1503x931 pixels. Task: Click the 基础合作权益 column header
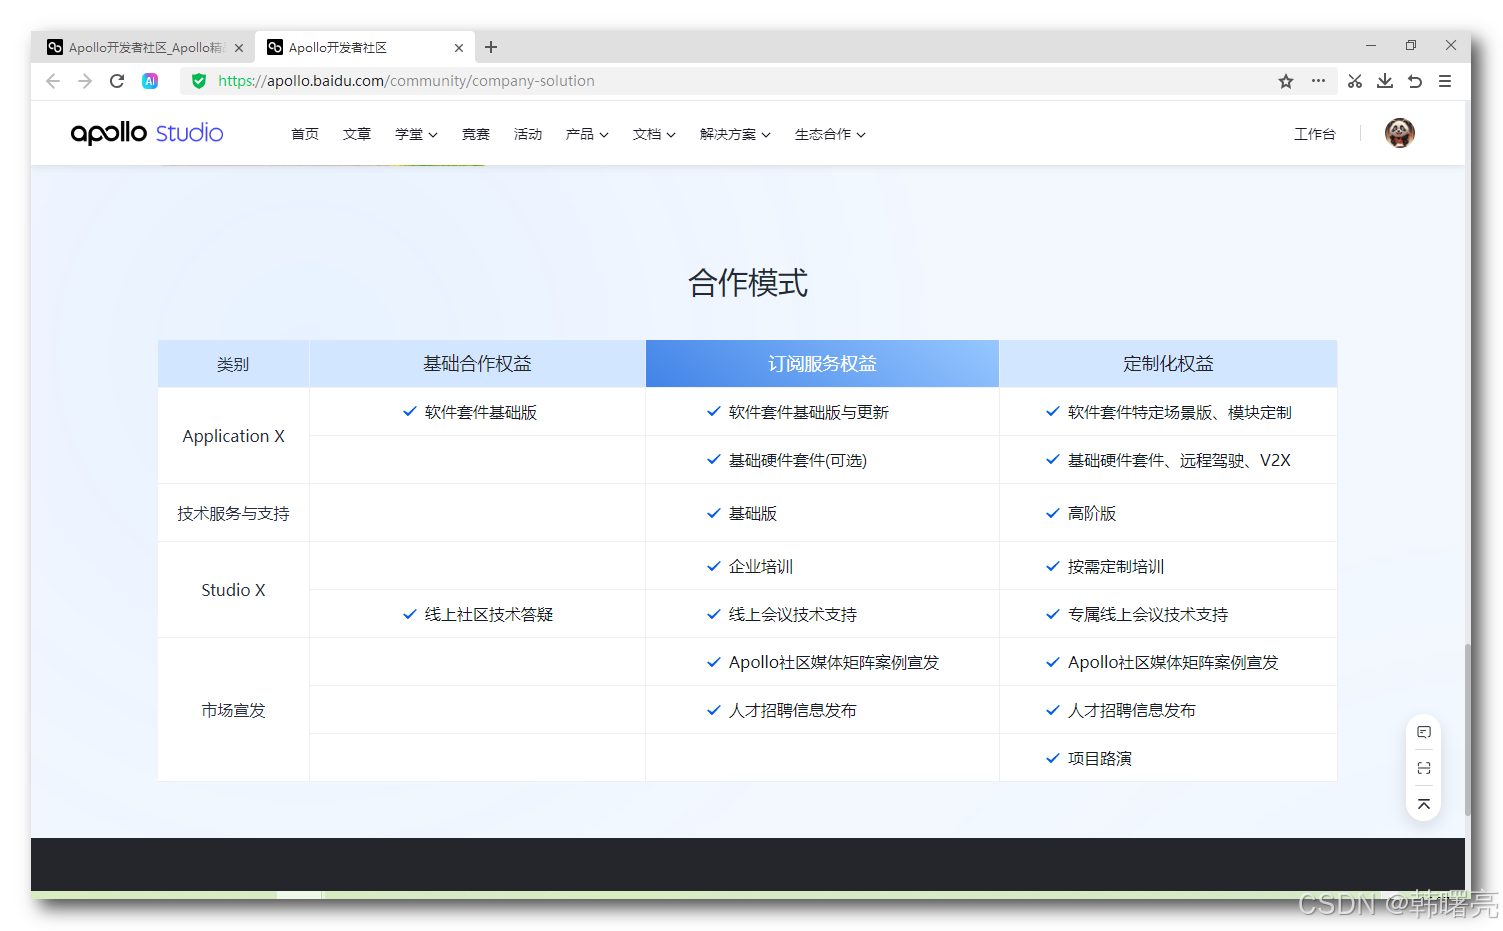[x=477, y=364]
